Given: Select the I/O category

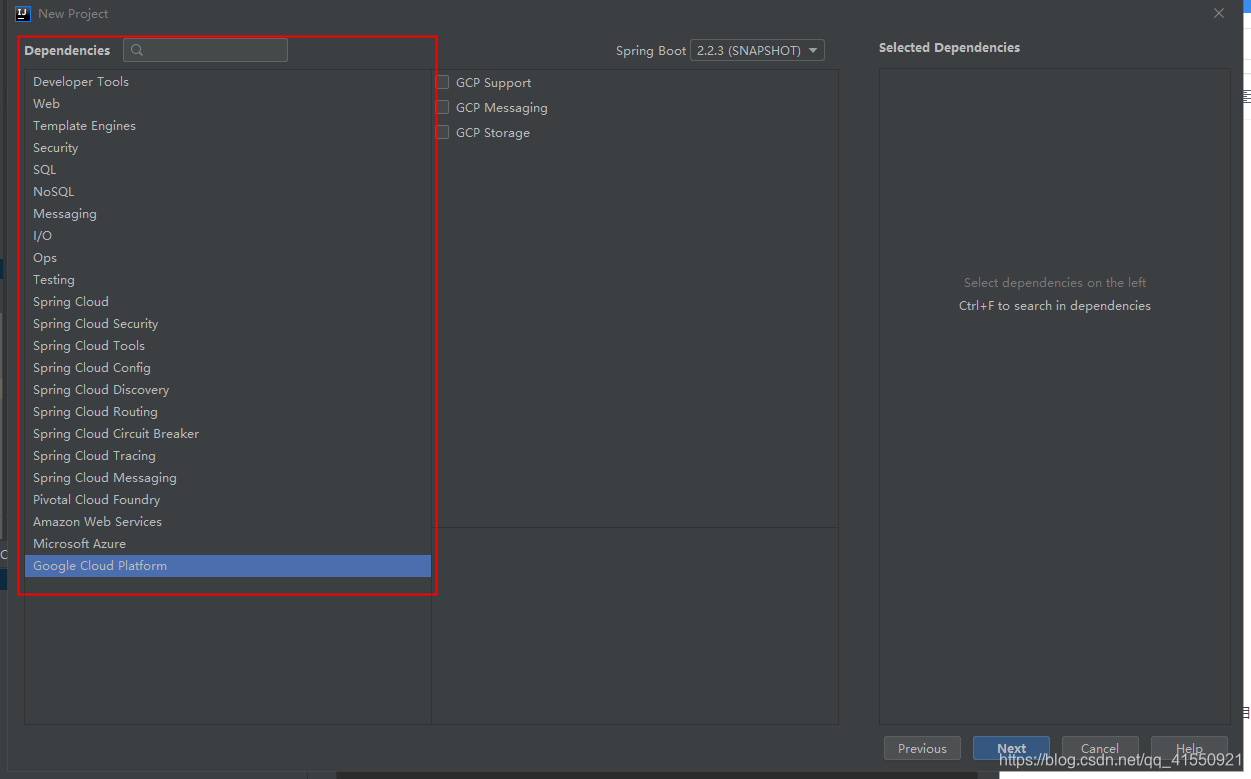Looking at the screenshot, I should [x=228, y=236].
